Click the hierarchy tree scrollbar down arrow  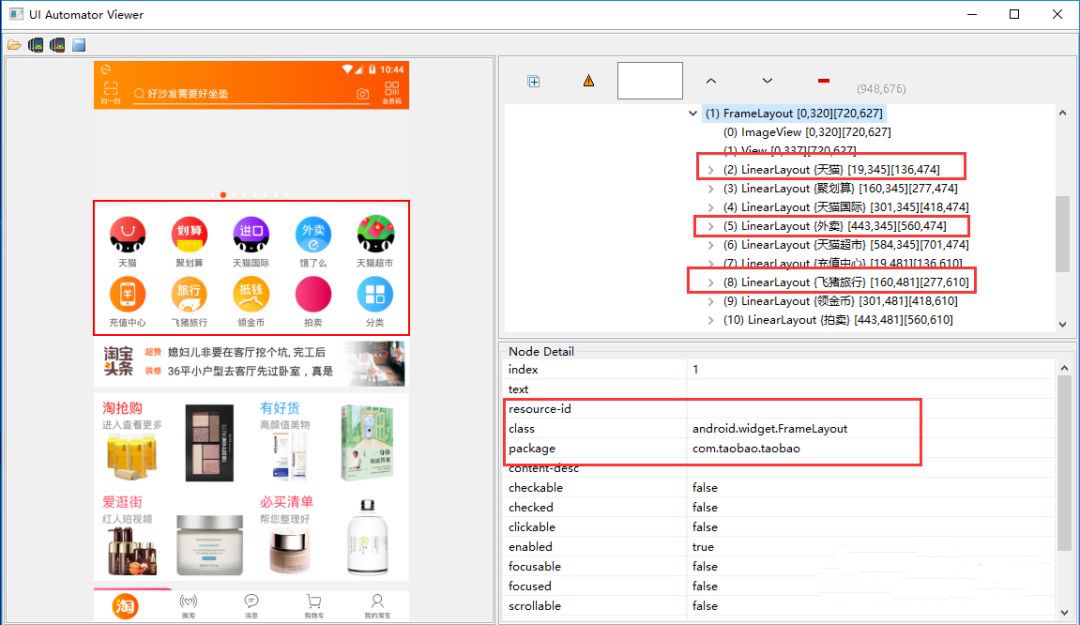click(1063, 324)
